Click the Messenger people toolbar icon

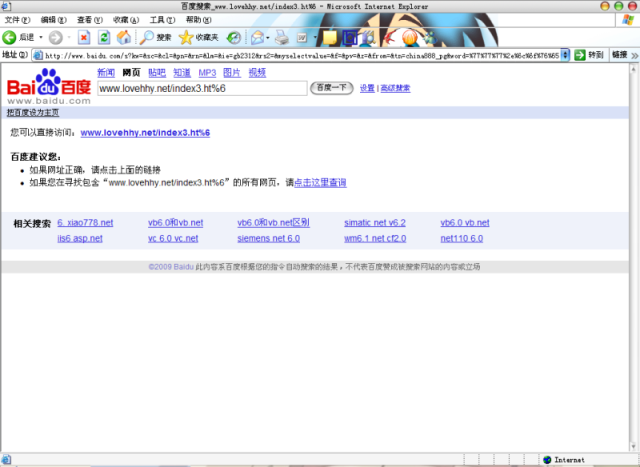click(430, 38)
